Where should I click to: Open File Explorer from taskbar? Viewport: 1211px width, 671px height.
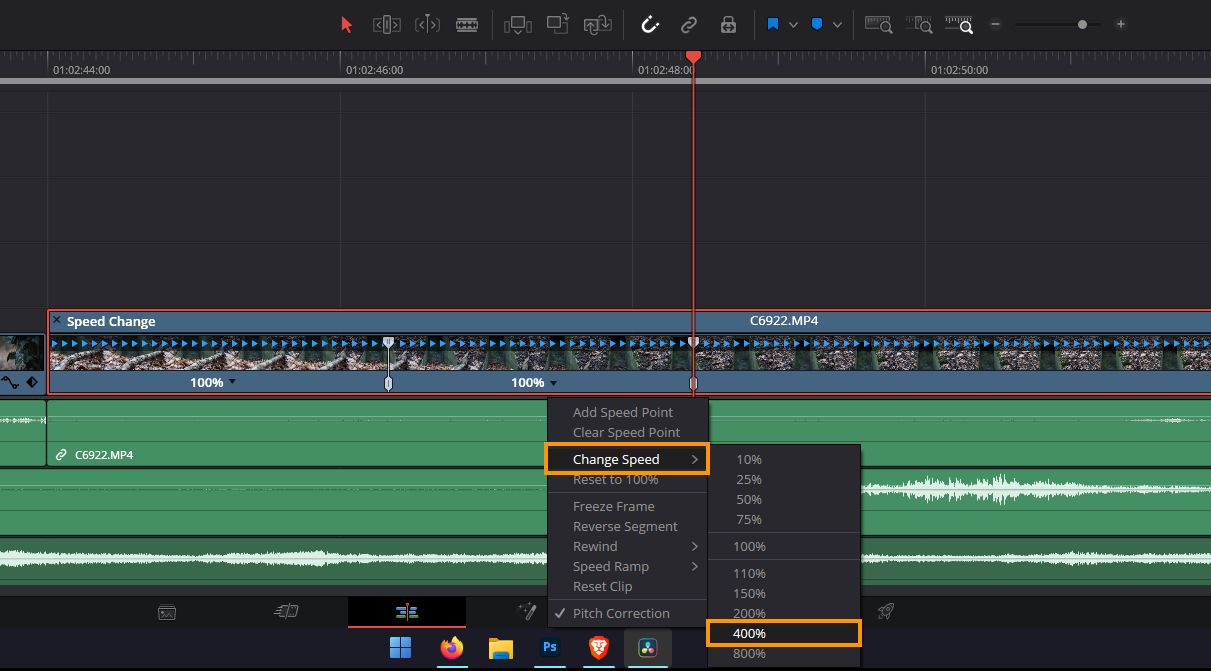click(500, 648)
